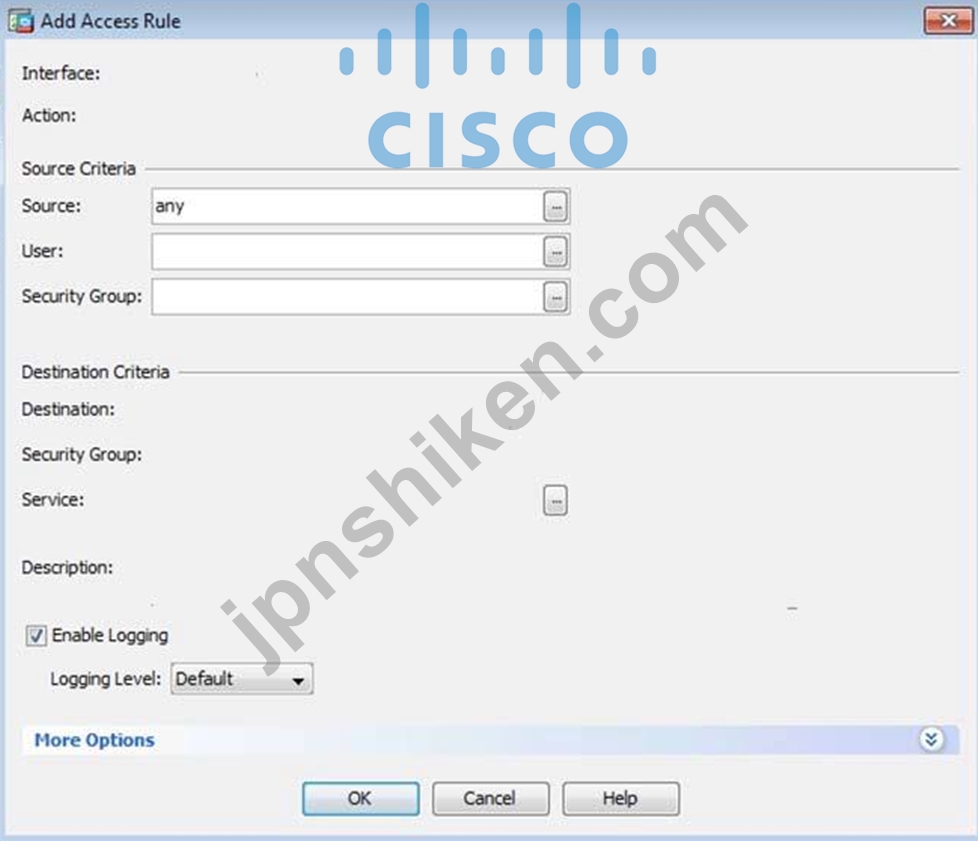Click the Logging Level label
This screenshot has width=978, height=841.
coord(105,679)
